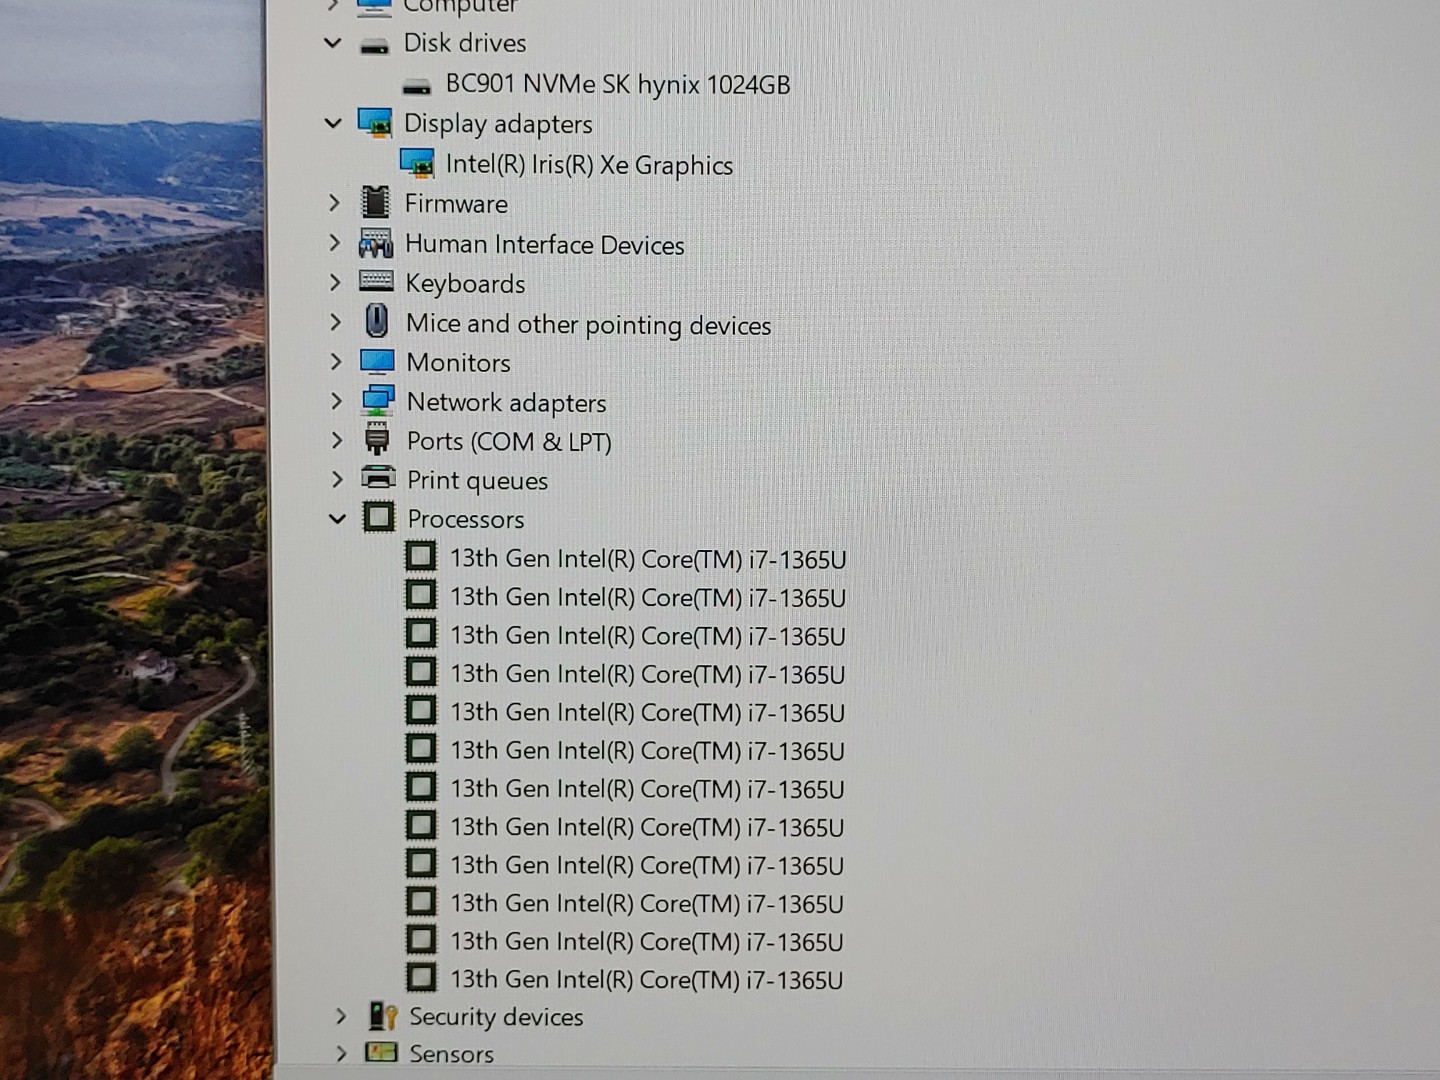Screen dimensions: 1440x1080
Task: Expand the Keyboards node
Action: pos(335,282)
